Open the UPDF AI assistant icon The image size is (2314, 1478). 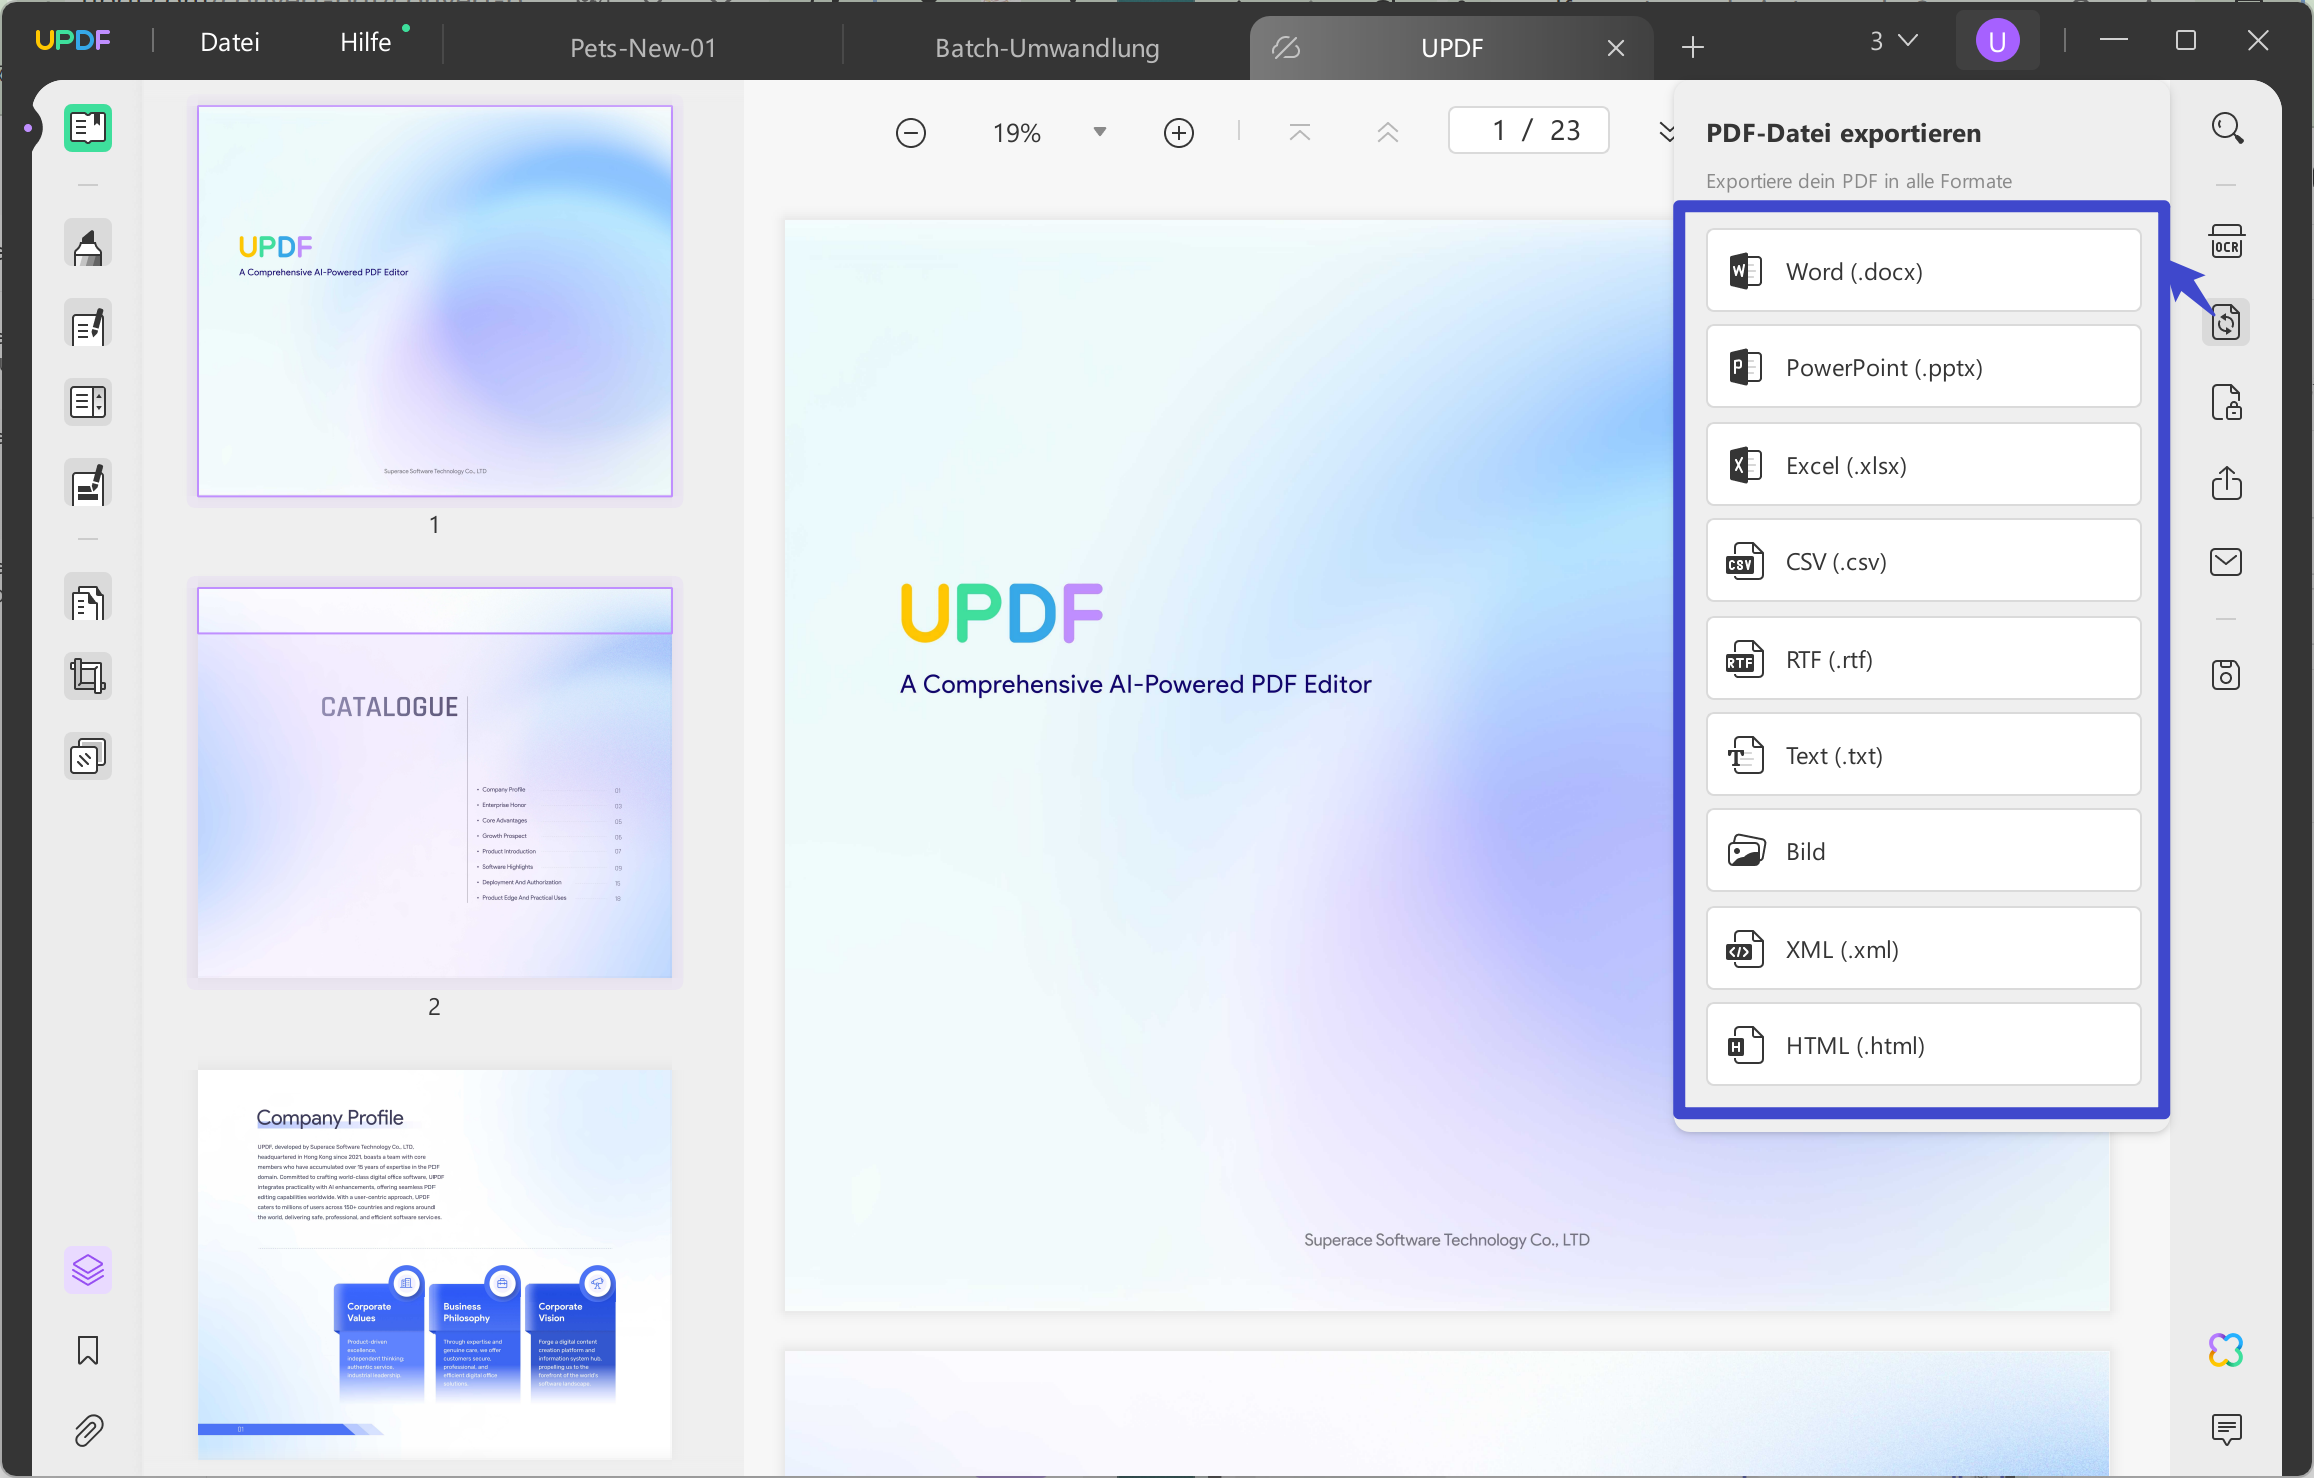(2227, 1350)
